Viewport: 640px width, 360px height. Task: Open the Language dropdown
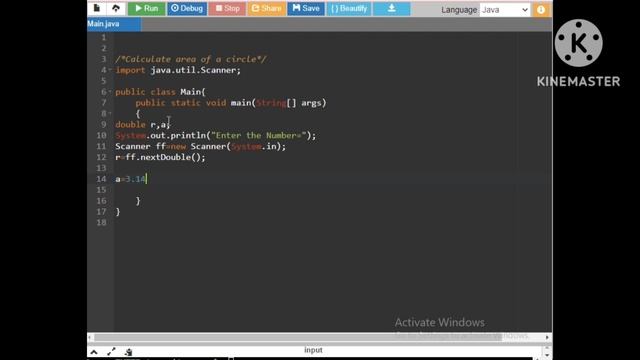click(x=505, y=10)
